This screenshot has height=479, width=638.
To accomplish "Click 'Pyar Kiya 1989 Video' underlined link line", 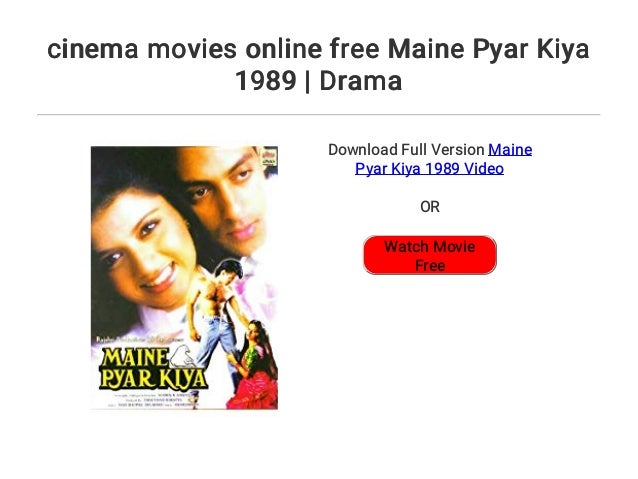I will coord(429,168).
